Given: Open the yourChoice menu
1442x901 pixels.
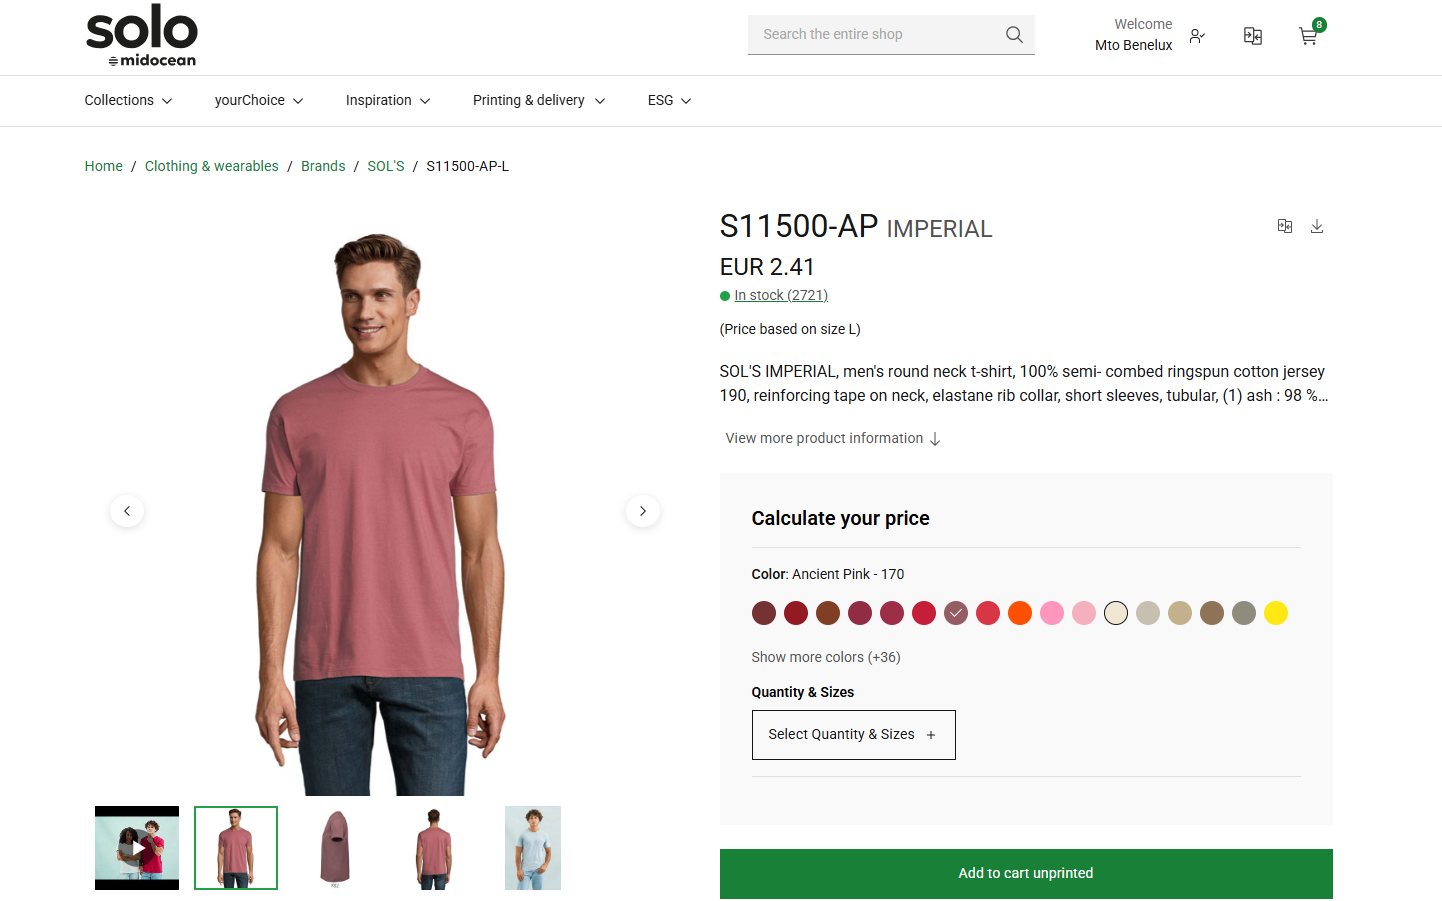Looking at the screenshot, I should (x=259, y=101).
